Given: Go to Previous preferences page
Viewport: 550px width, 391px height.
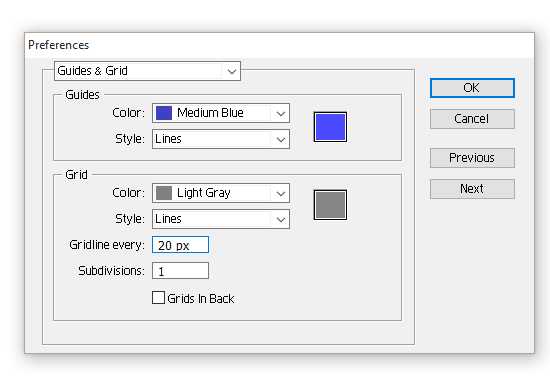Looking at the screenshot, I should coord(472,158).
